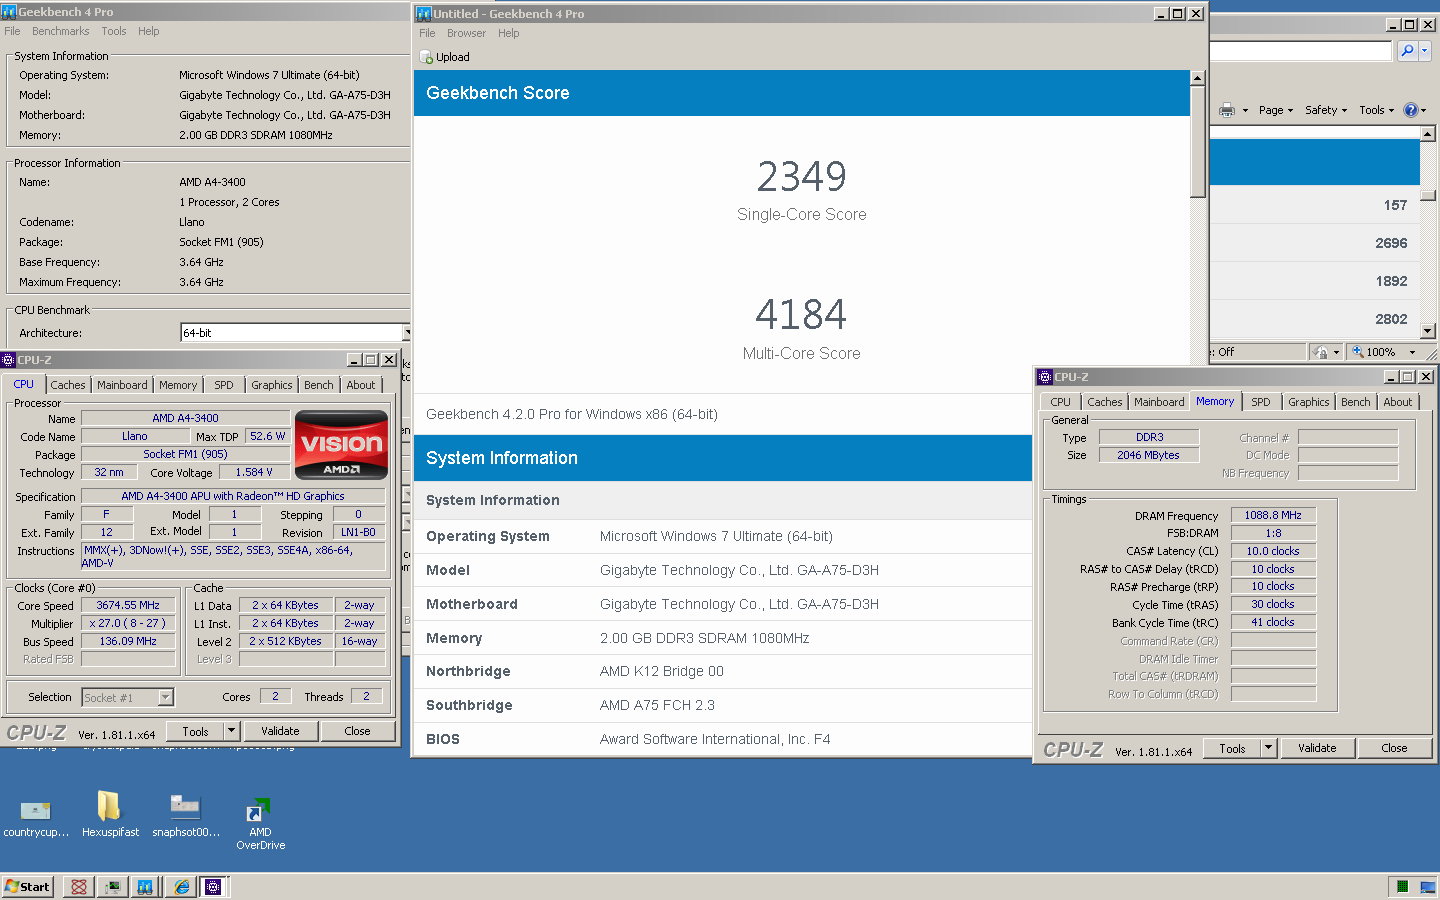The image size is (1440, 900).
Task: Click the Geekbench taskbar icon
Action: coord(145,887)
